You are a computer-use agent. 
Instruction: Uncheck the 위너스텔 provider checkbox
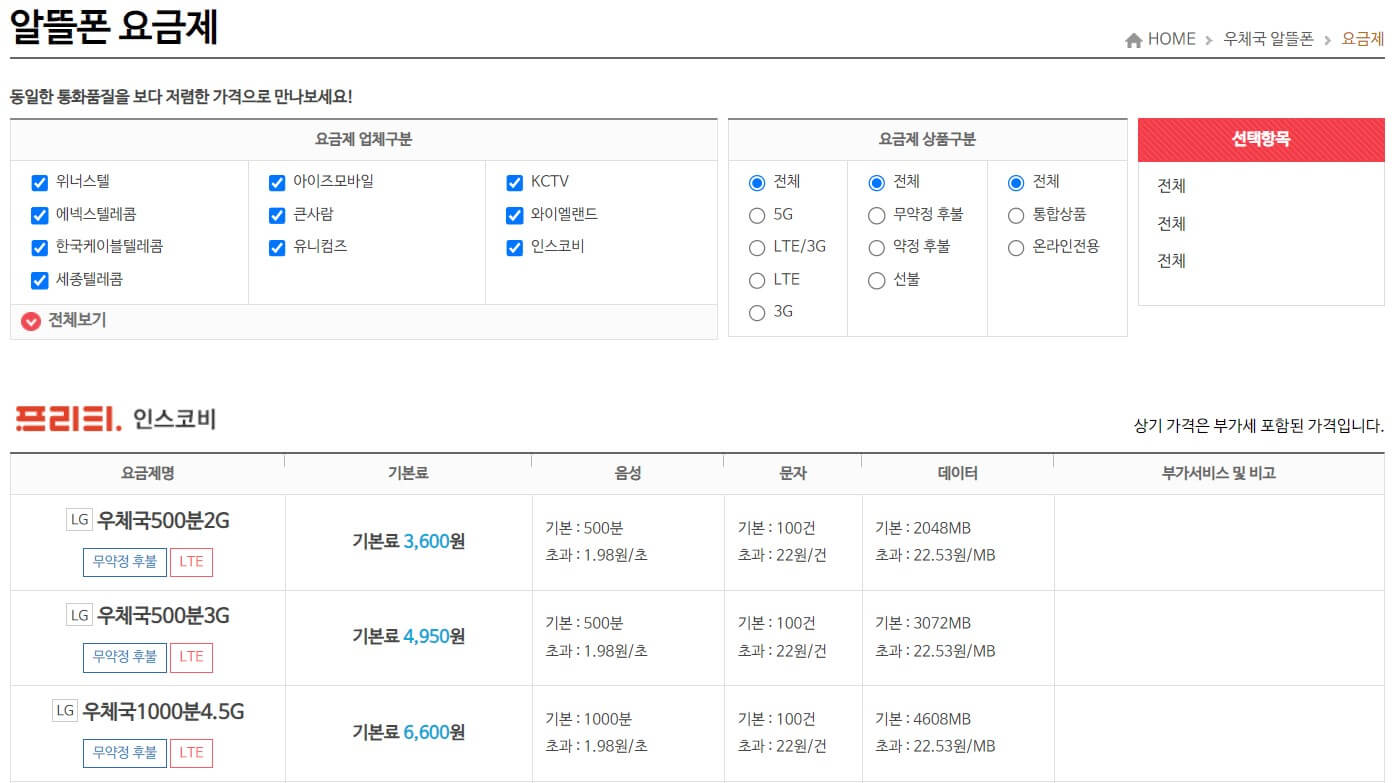pos(39,182)
